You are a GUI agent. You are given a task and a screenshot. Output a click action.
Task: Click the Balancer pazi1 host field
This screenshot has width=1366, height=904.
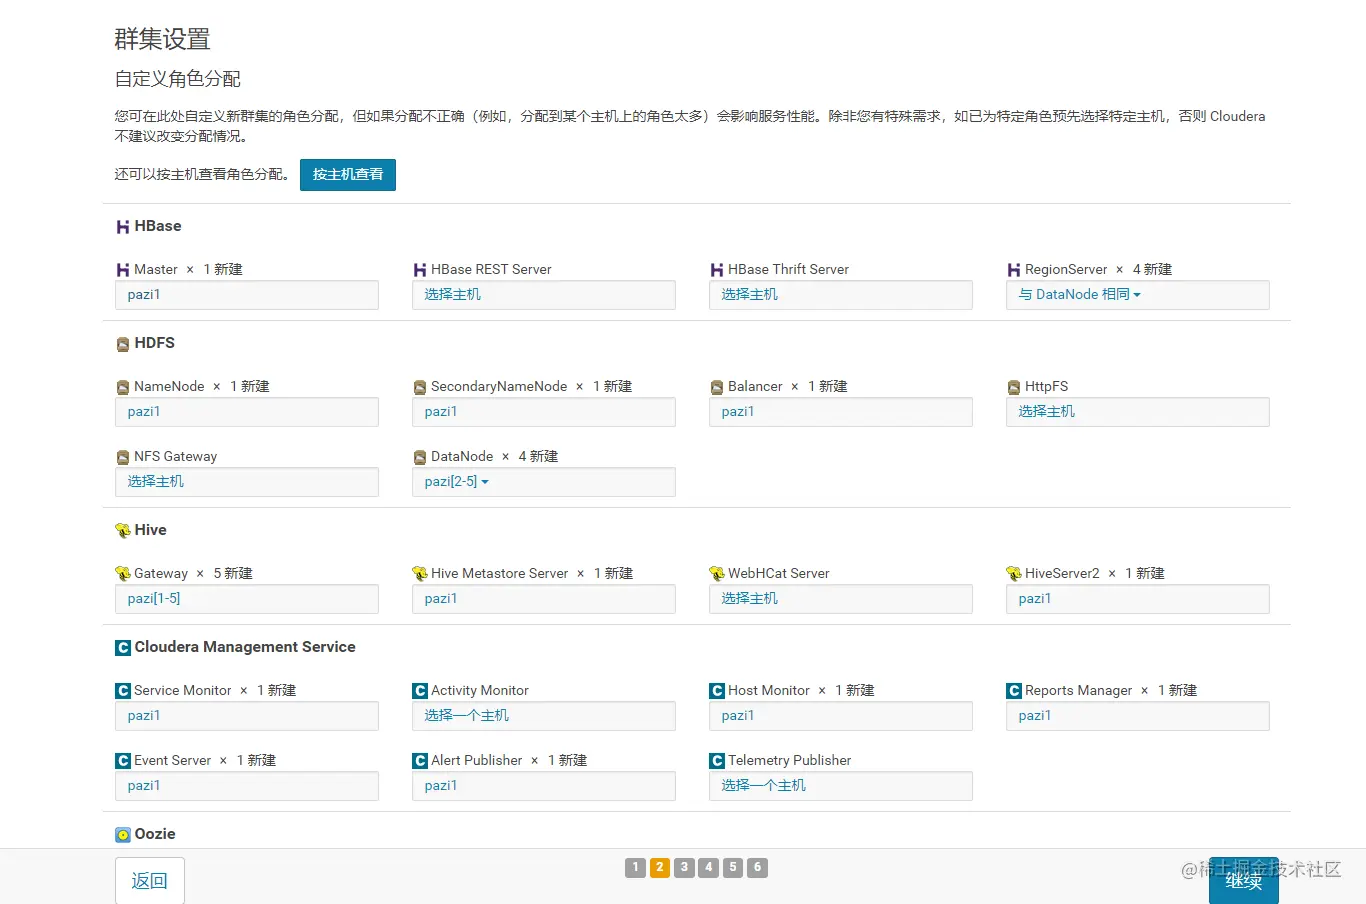(x=841, y=412)
